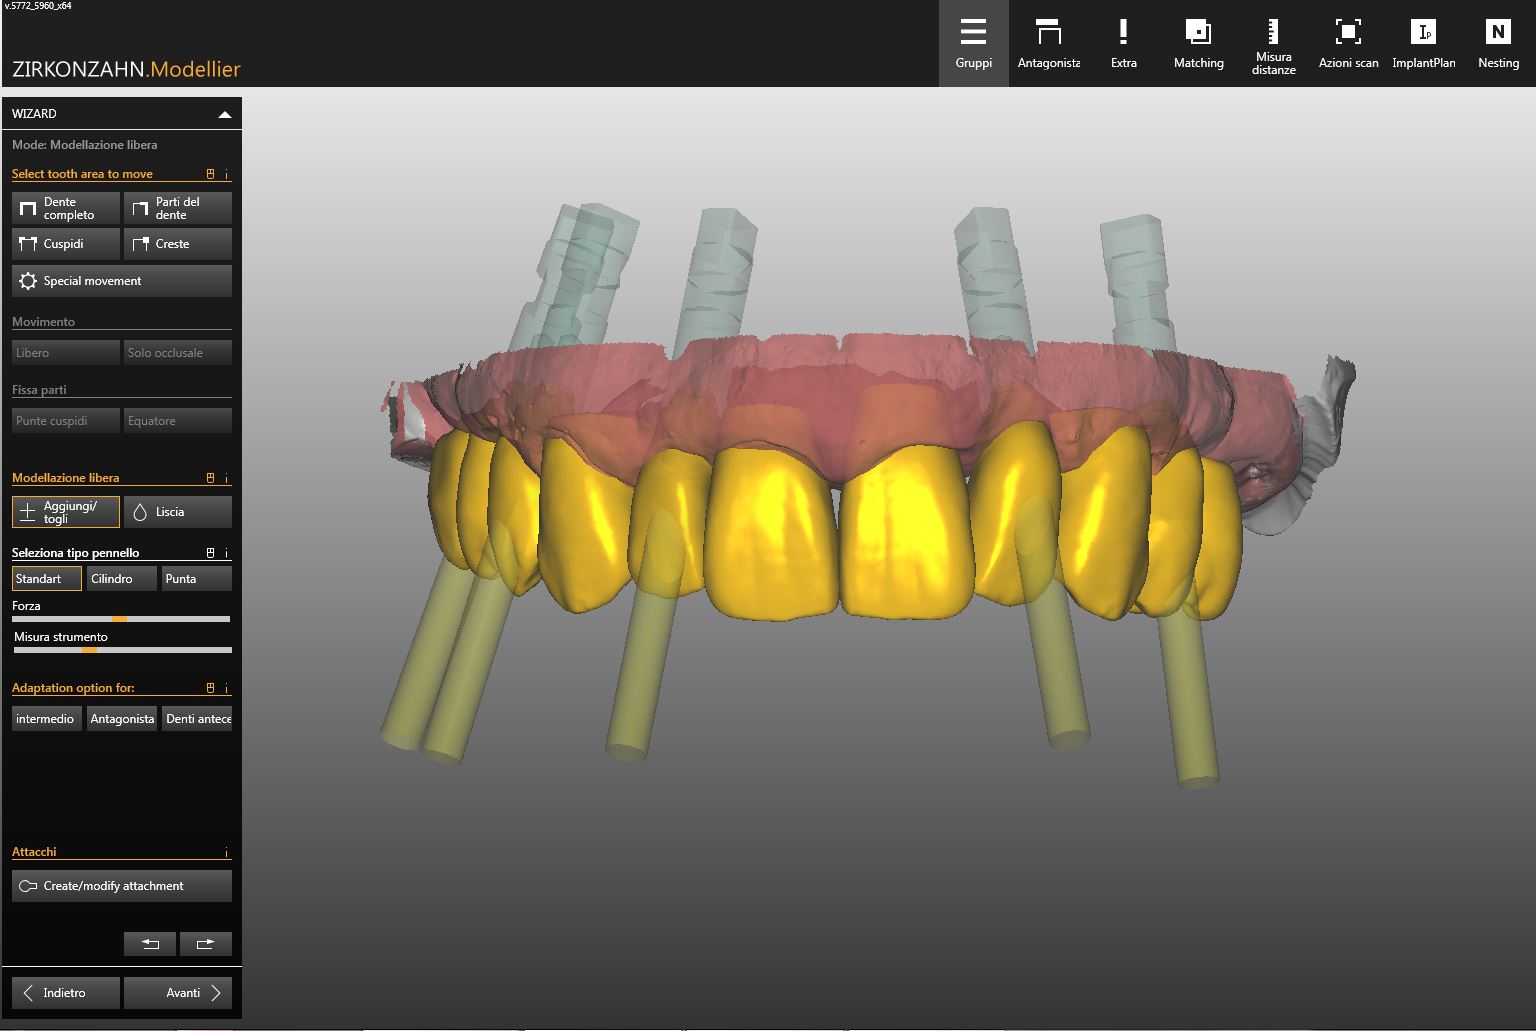The width and height of the screenshot is (1536, 1031).
Task: Click Create/modify attachment button
Action: (122, 886)
